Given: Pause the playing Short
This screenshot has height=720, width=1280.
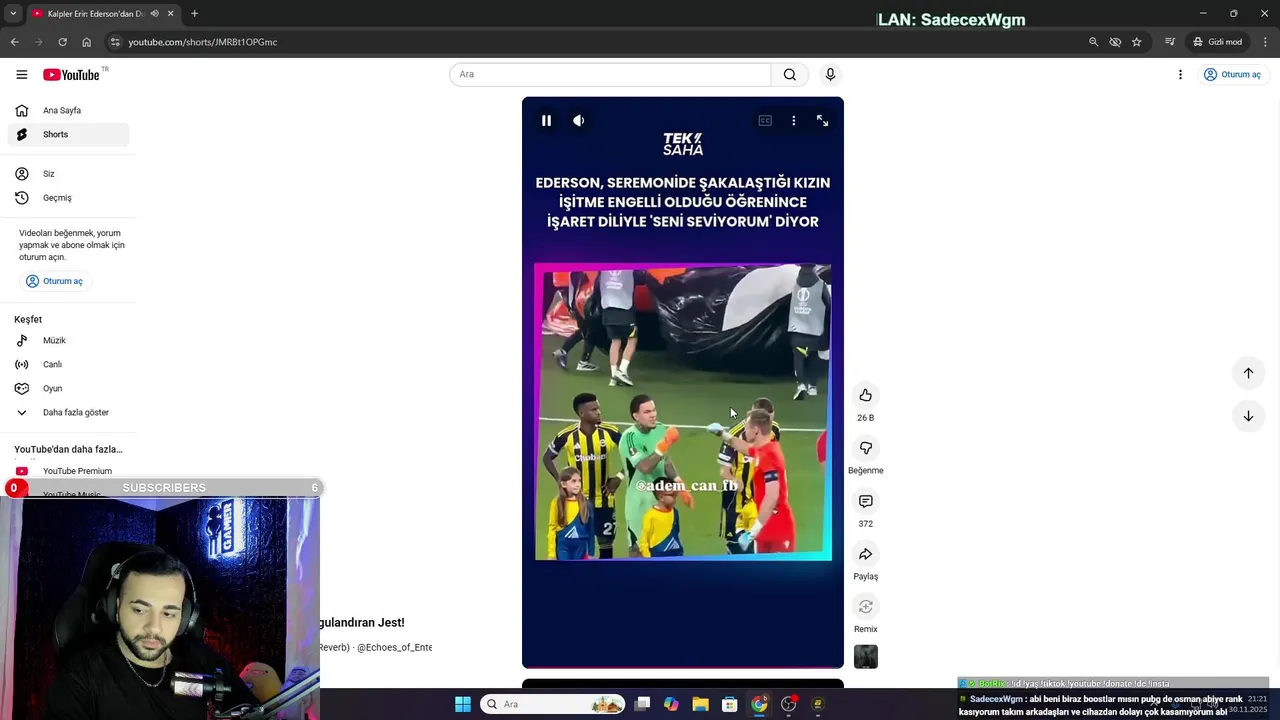Looking at the screenshot, I should pos(546,120).
